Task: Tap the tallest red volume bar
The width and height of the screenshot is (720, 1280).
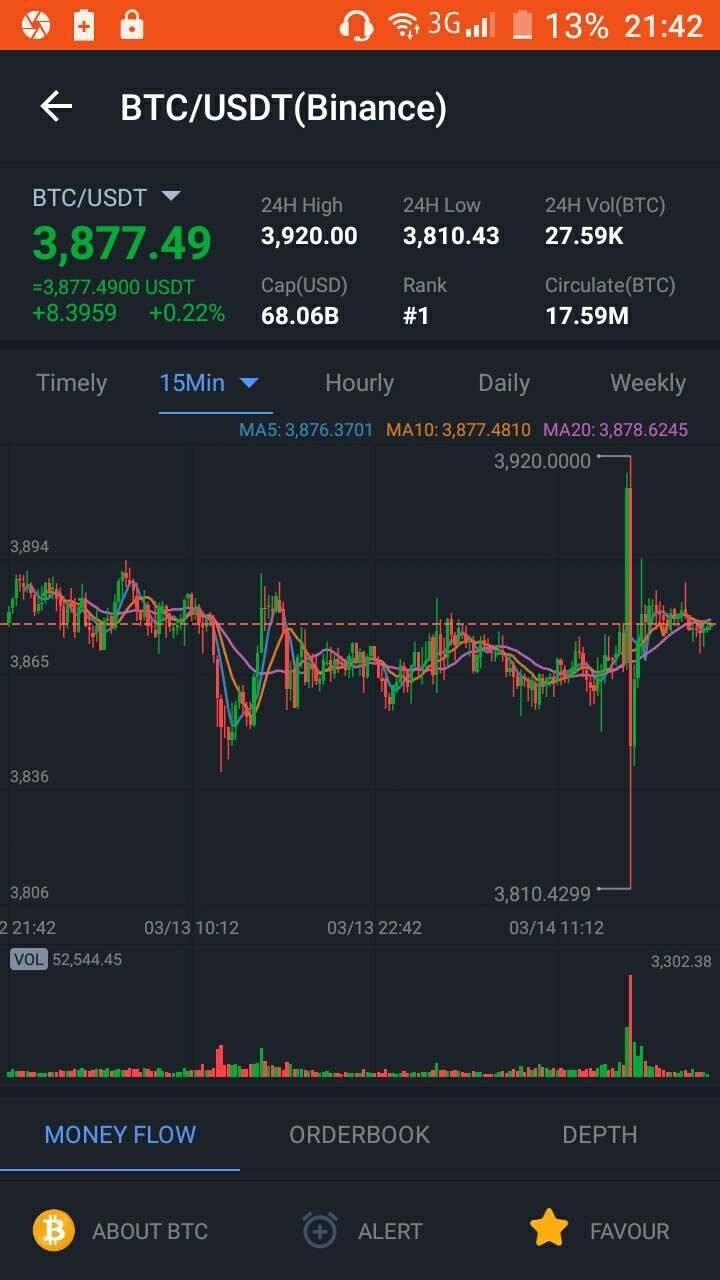Action: tap(630, 1025)
